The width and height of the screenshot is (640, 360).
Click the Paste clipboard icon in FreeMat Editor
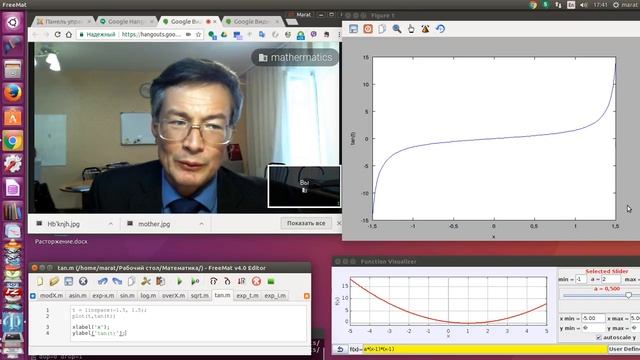(x=160, y=281)
